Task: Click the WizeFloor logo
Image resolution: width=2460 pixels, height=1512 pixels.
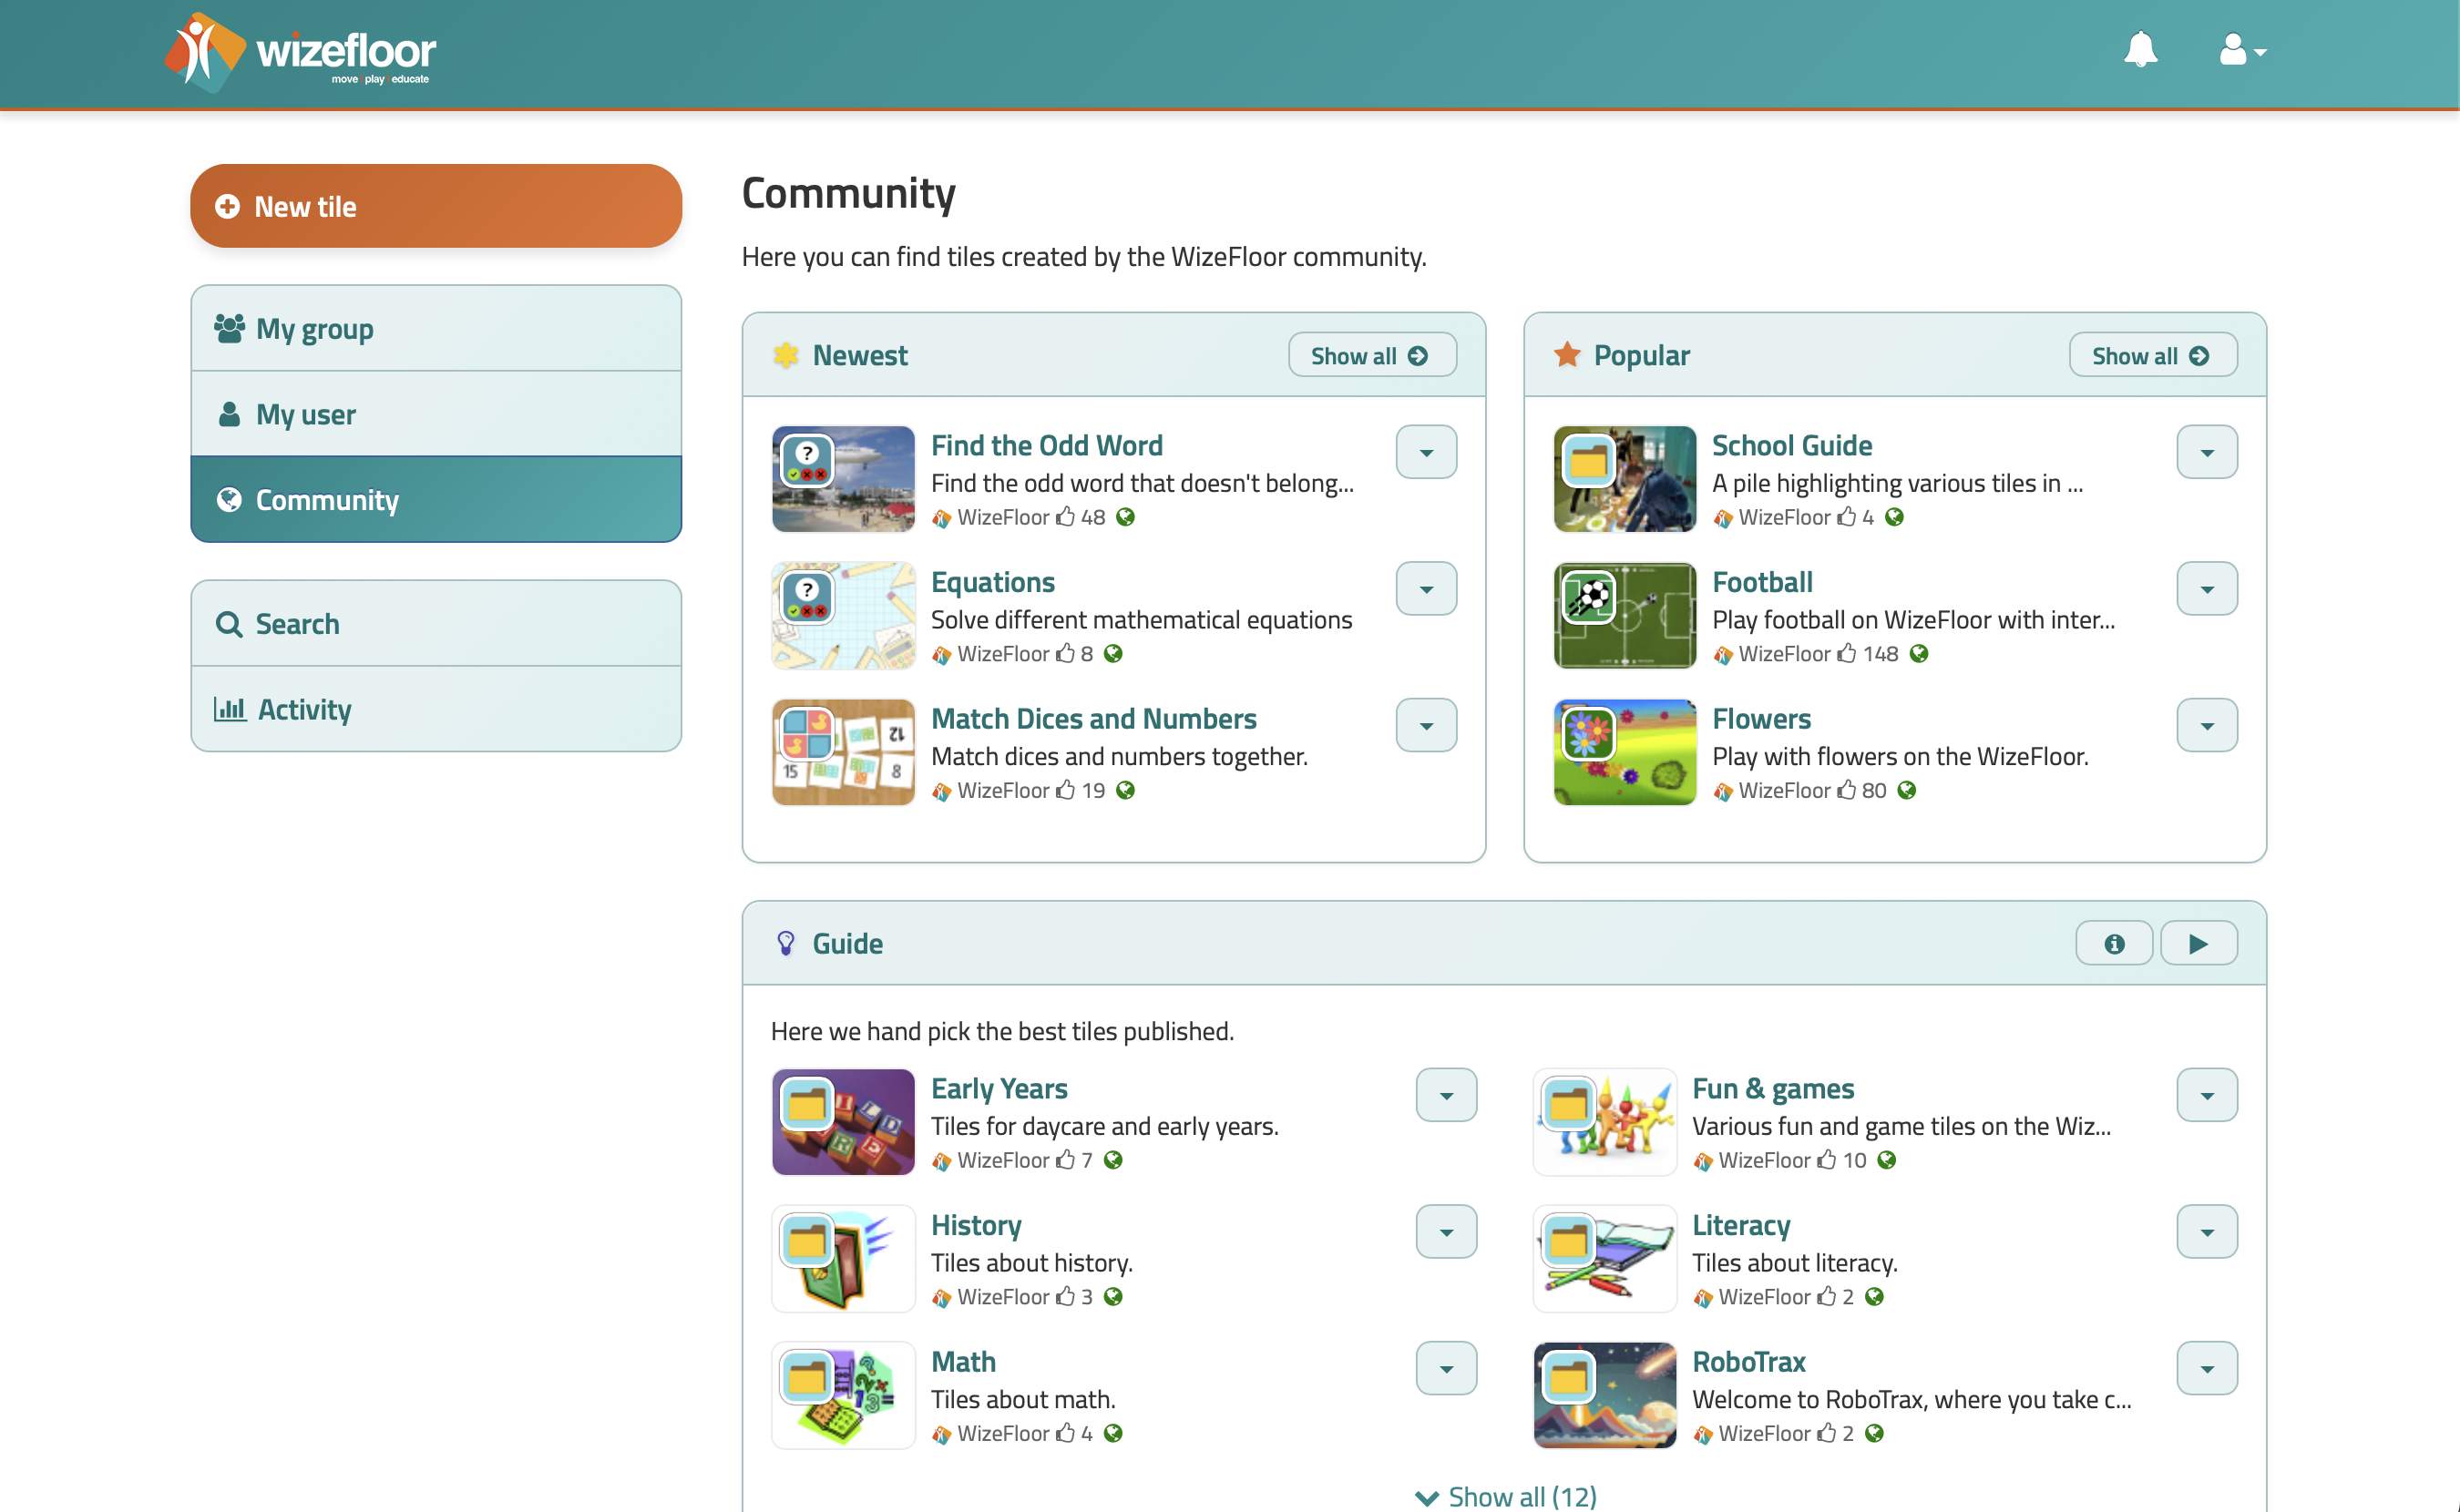Action: click(x=300, y=52)
